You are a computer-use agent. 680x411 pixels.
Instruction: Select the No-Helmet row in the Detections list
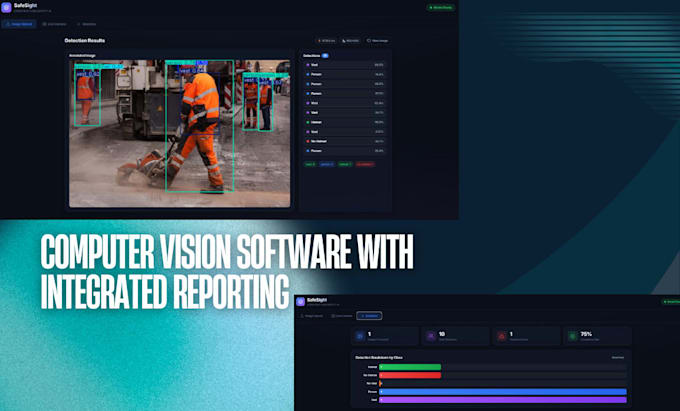[345, 141]
